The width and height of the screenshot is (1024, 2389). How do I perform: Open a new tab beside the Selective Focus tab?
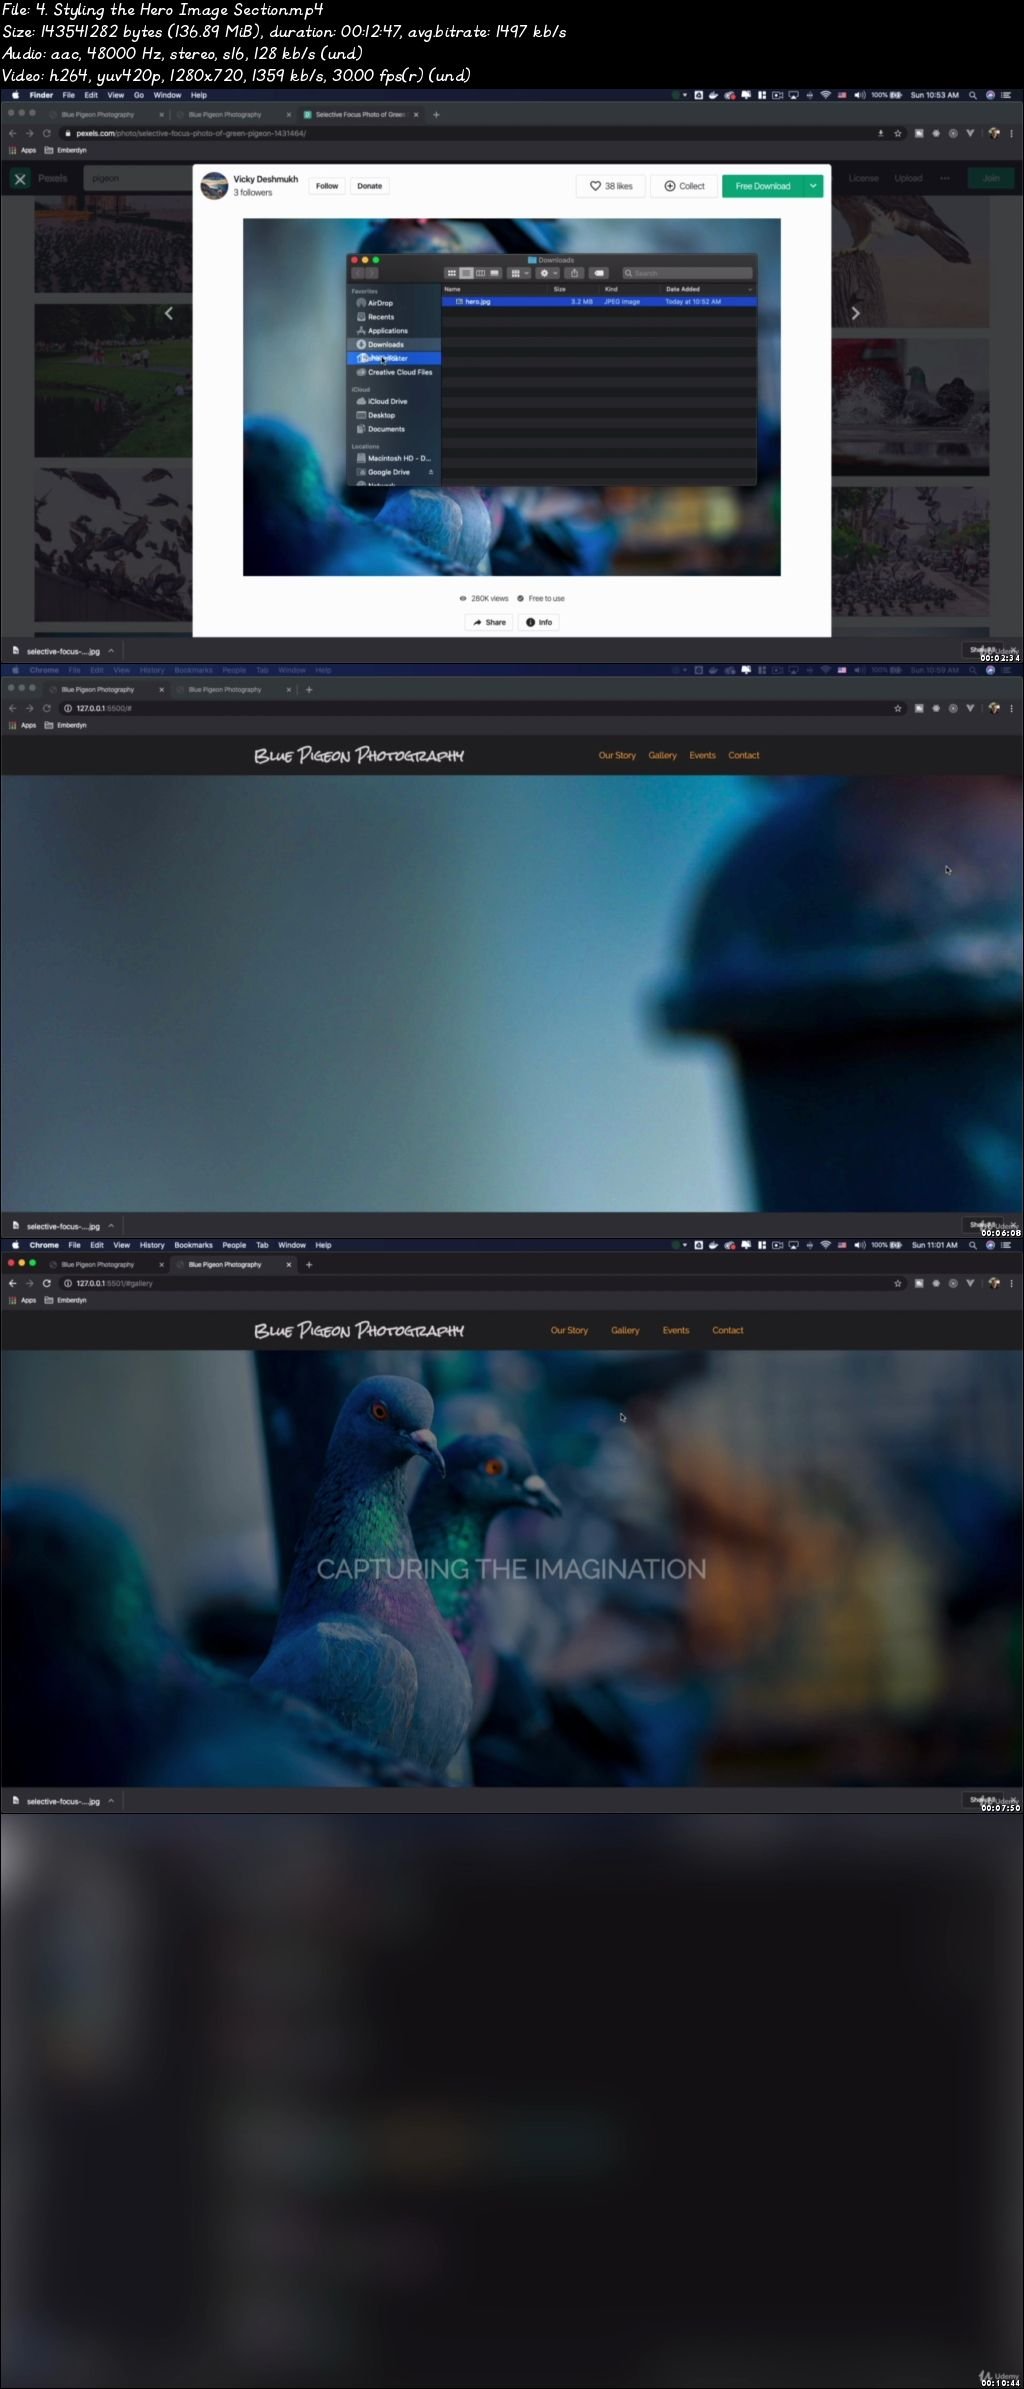coord(436,115)
